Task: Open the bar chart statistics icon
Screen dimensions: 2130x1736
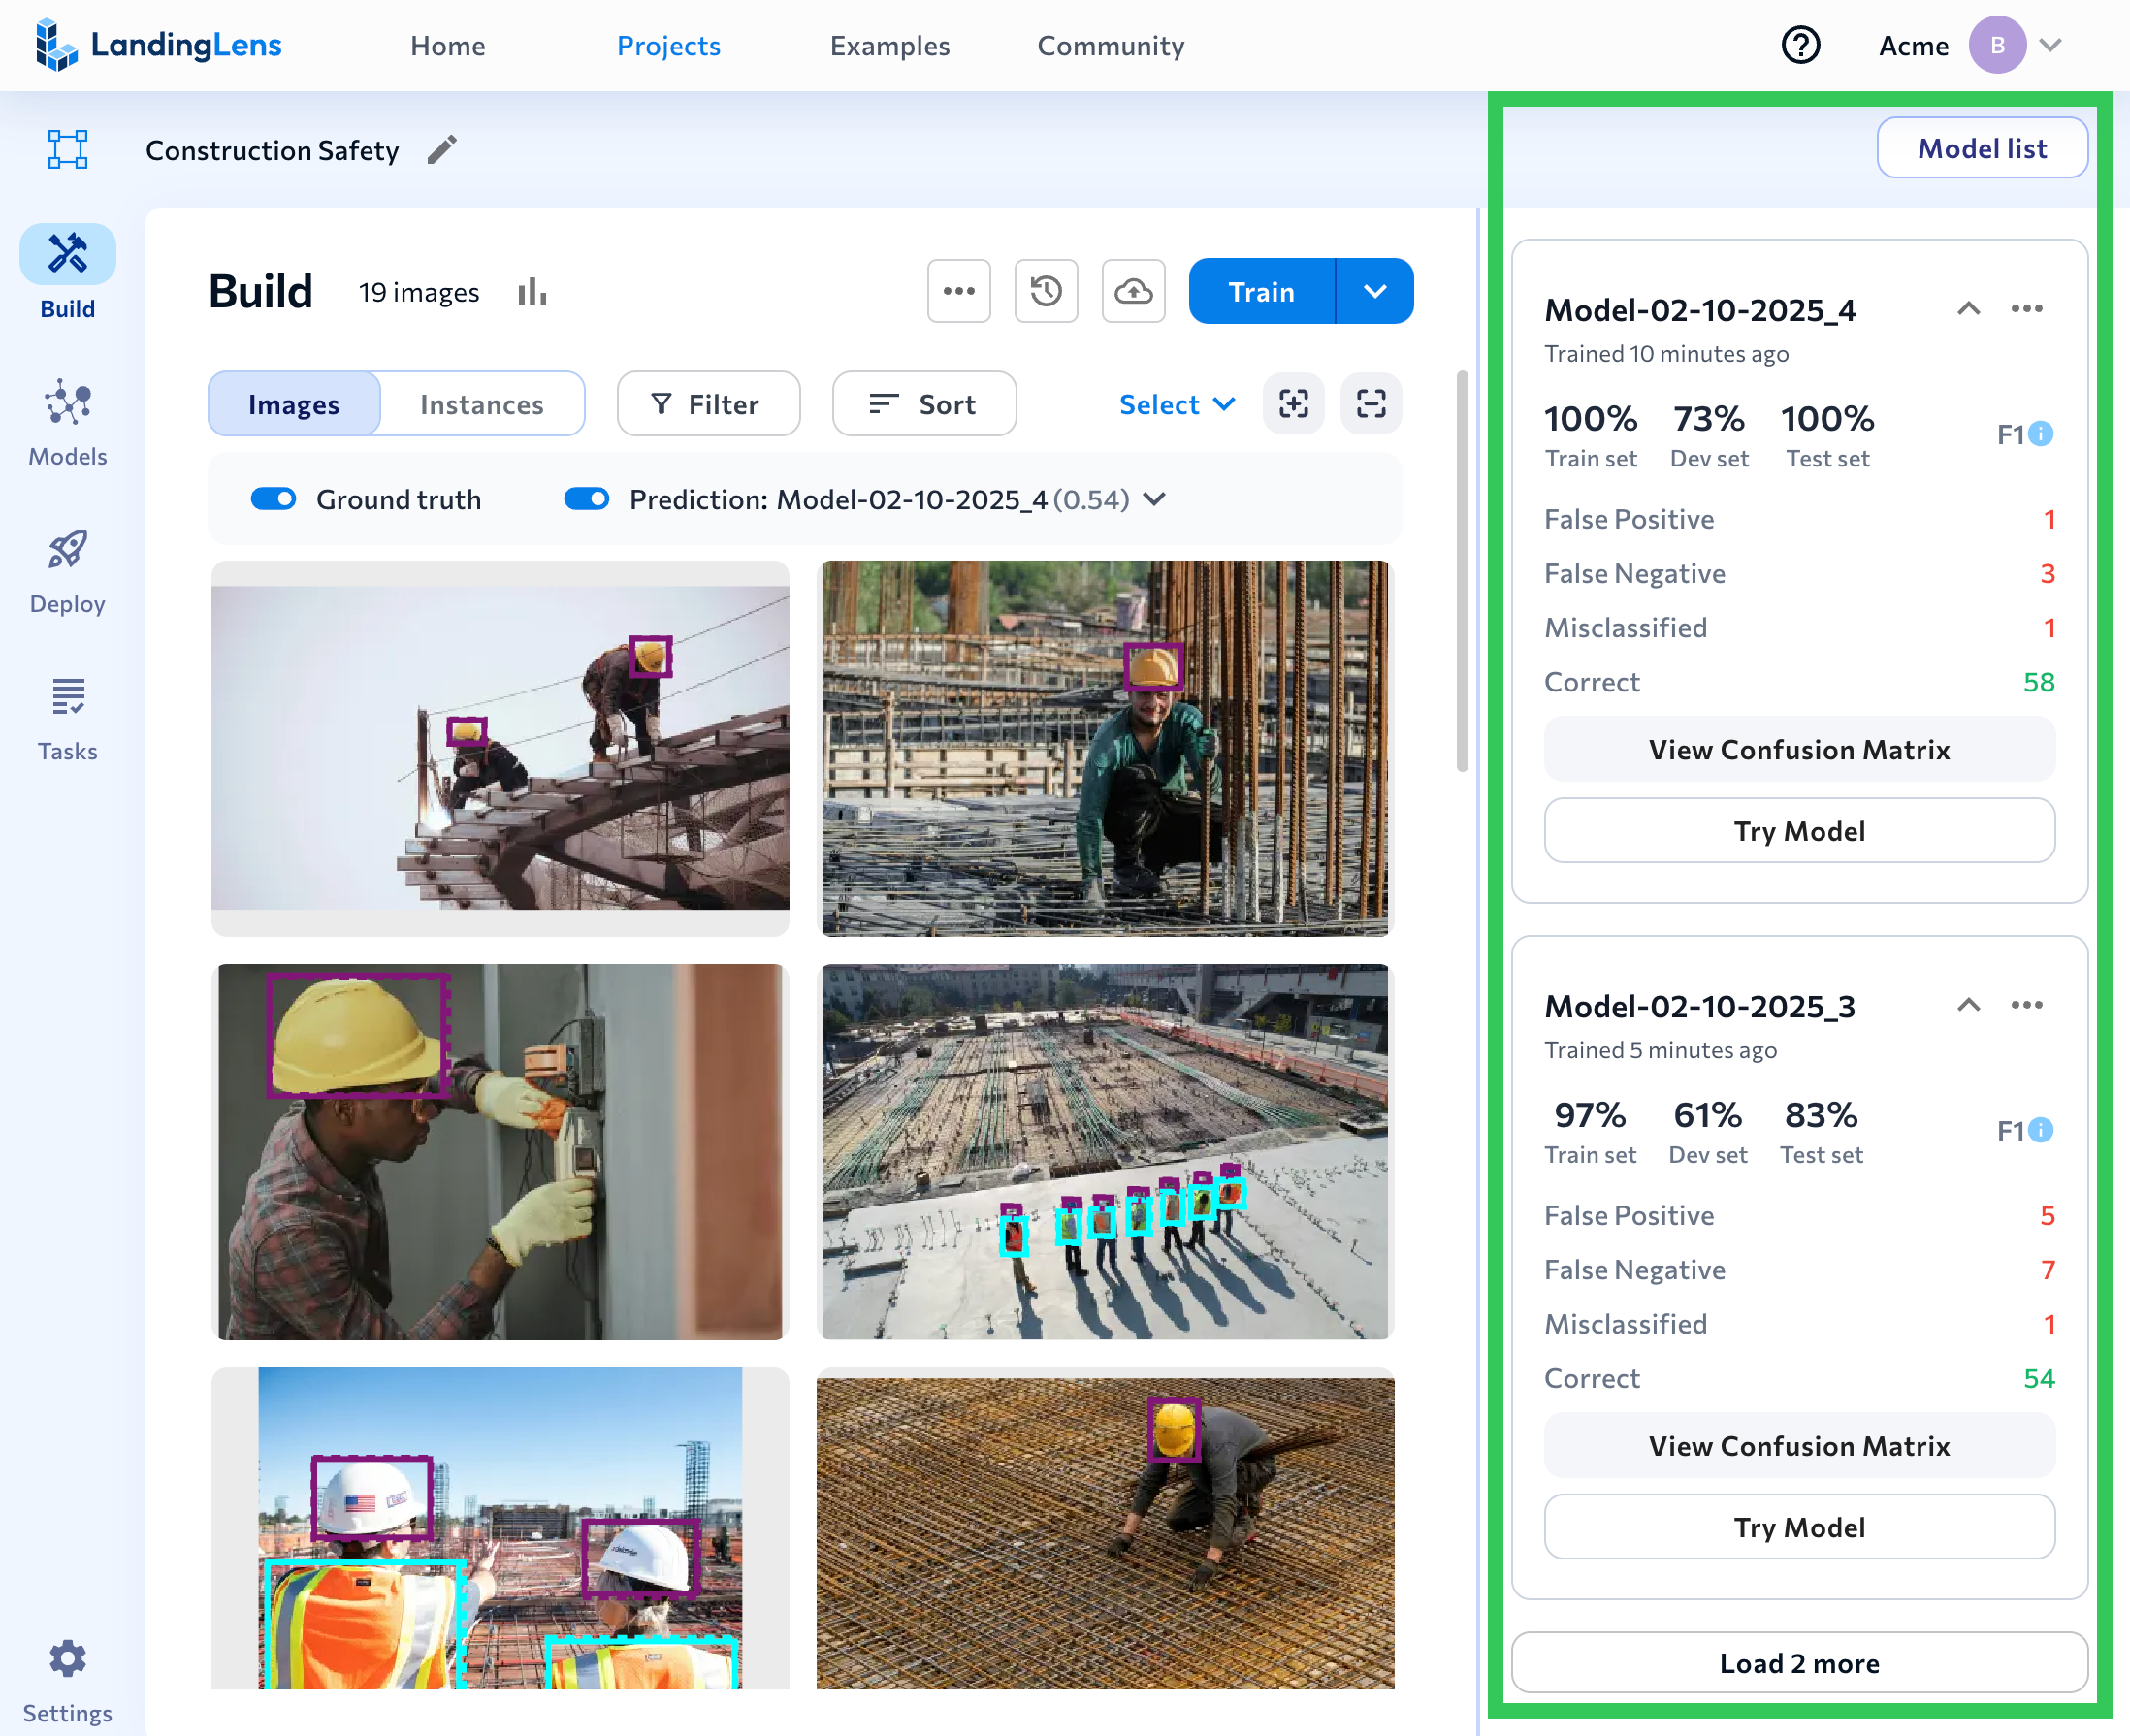Action: 532,292
